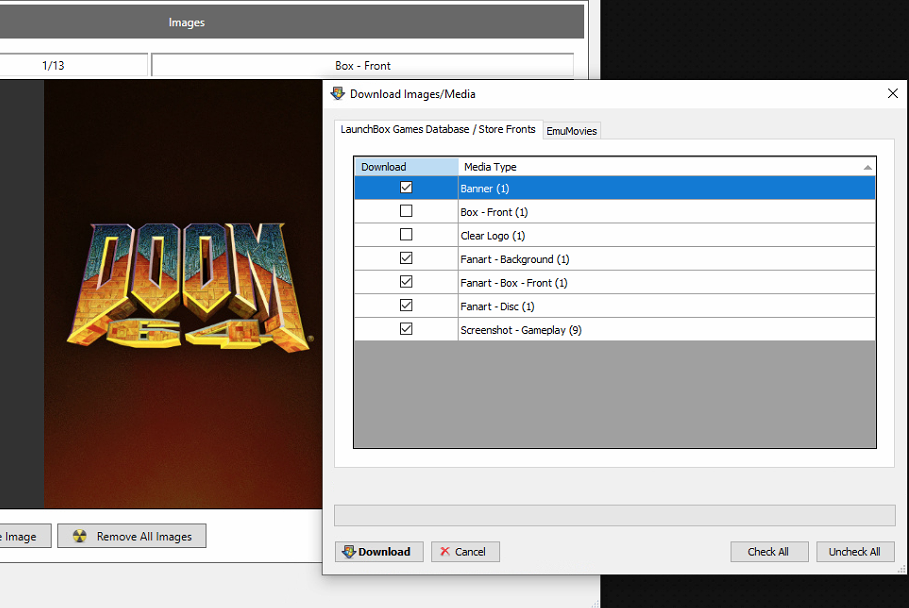Select LaunchBox Games Database / Store Fronts tab
Image resolution: width=909 pixels, height=608 pixels.
pos(438,129)
